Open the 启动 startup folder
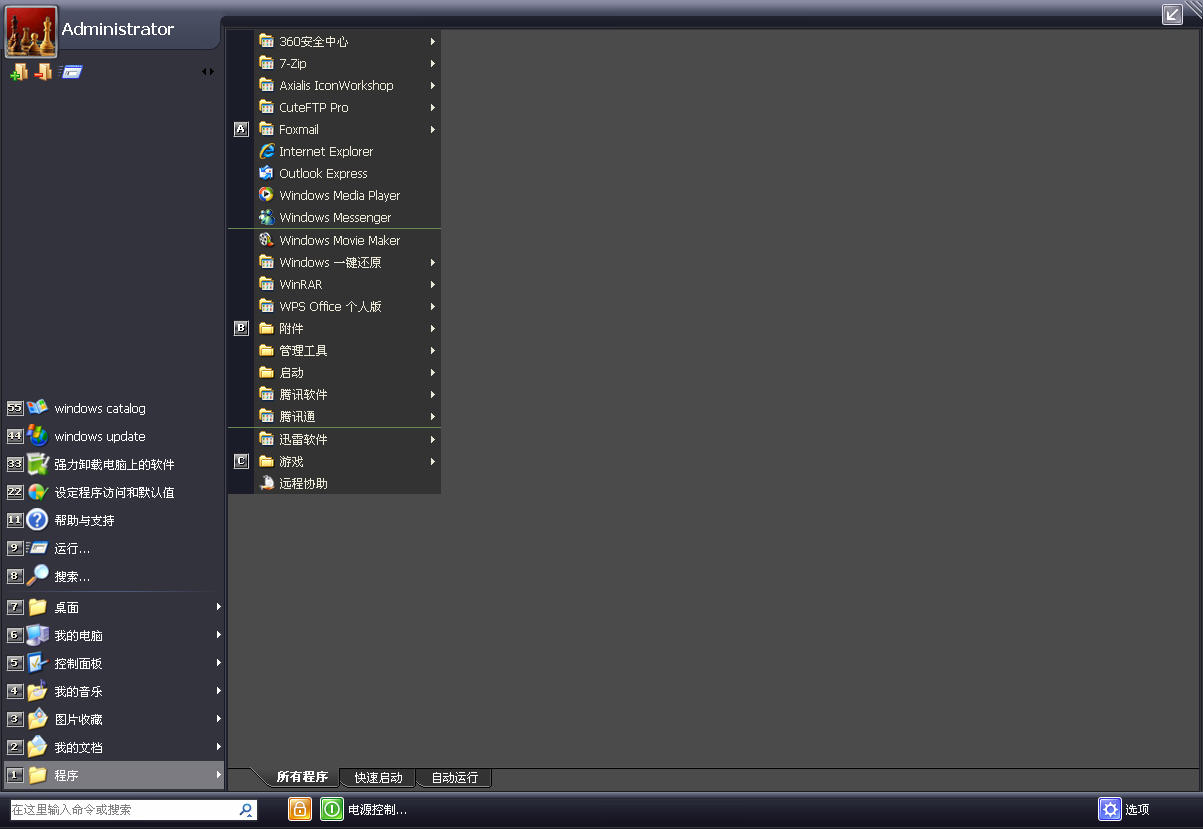Image resolution: width=1203 pixels, height=829 pixels. 348,372
